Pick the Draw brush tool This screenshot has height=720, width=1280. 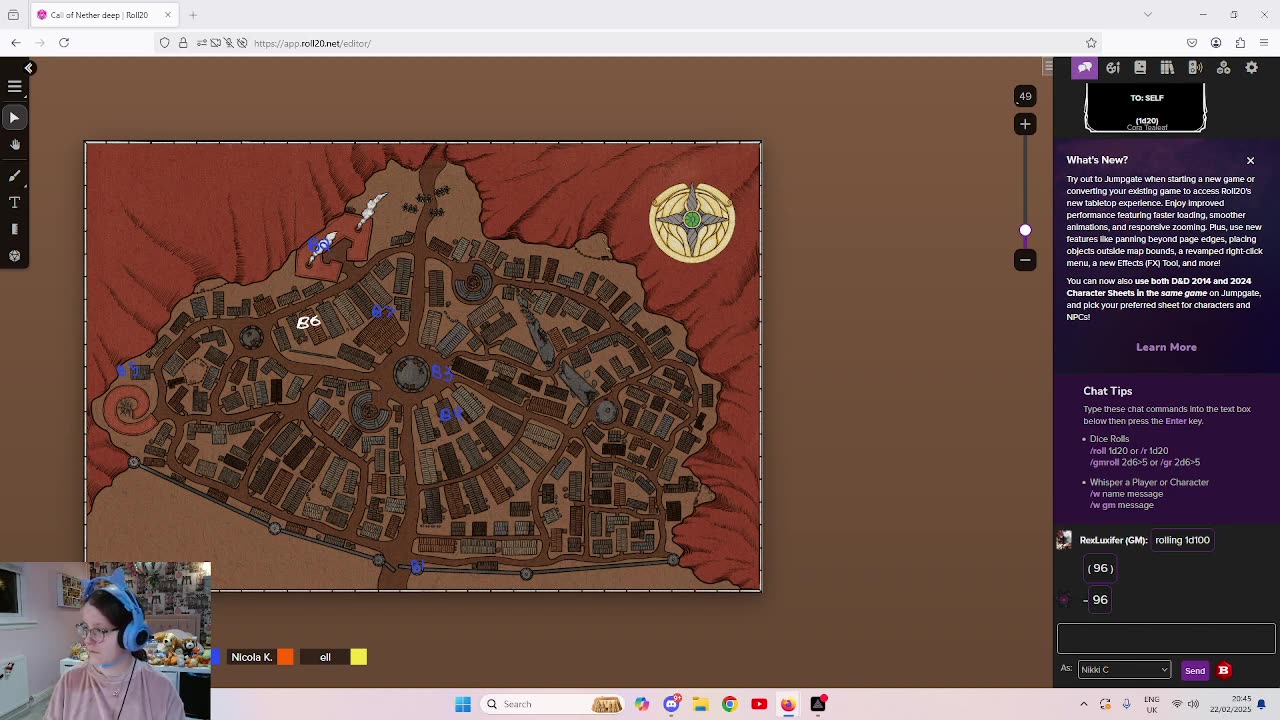coord(15,175)
